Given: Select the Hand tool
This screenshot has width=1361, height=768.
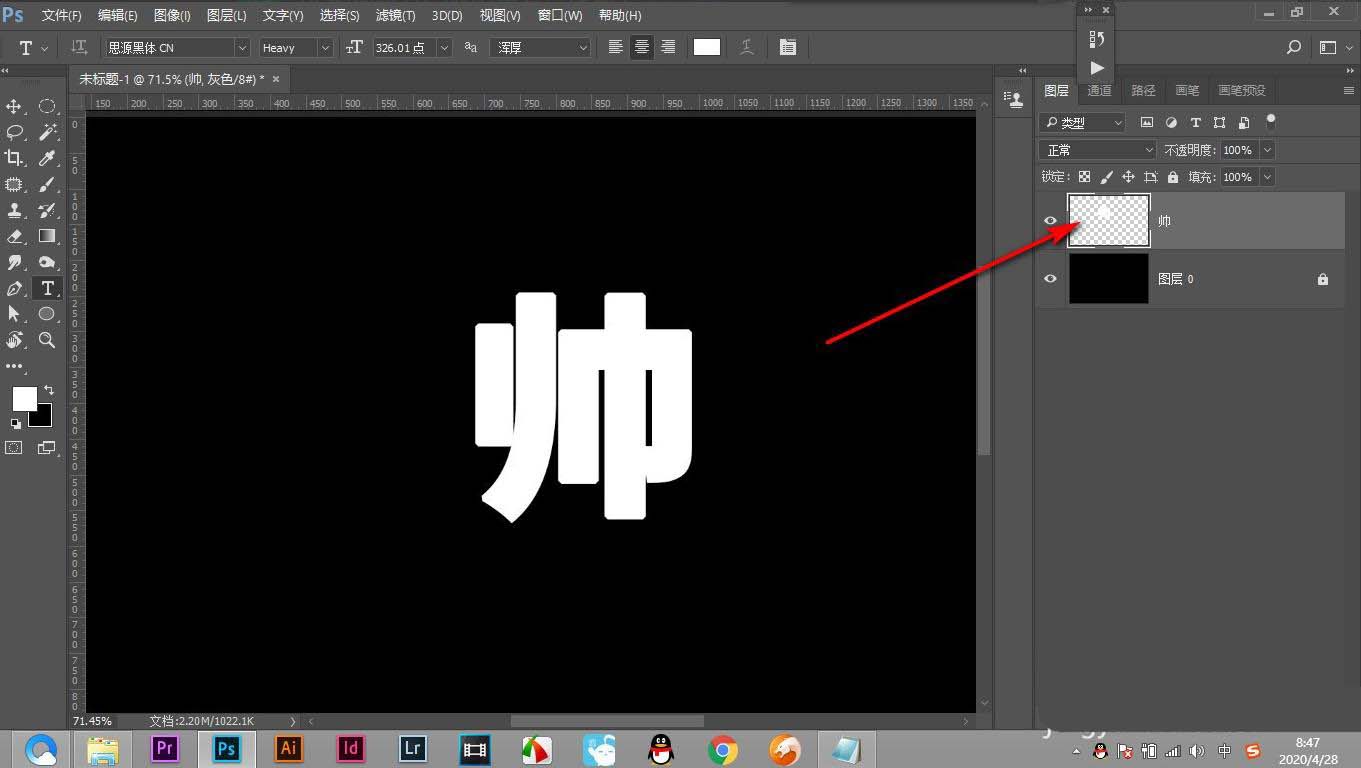Looking at the screenshot, I should click(14, 340).
